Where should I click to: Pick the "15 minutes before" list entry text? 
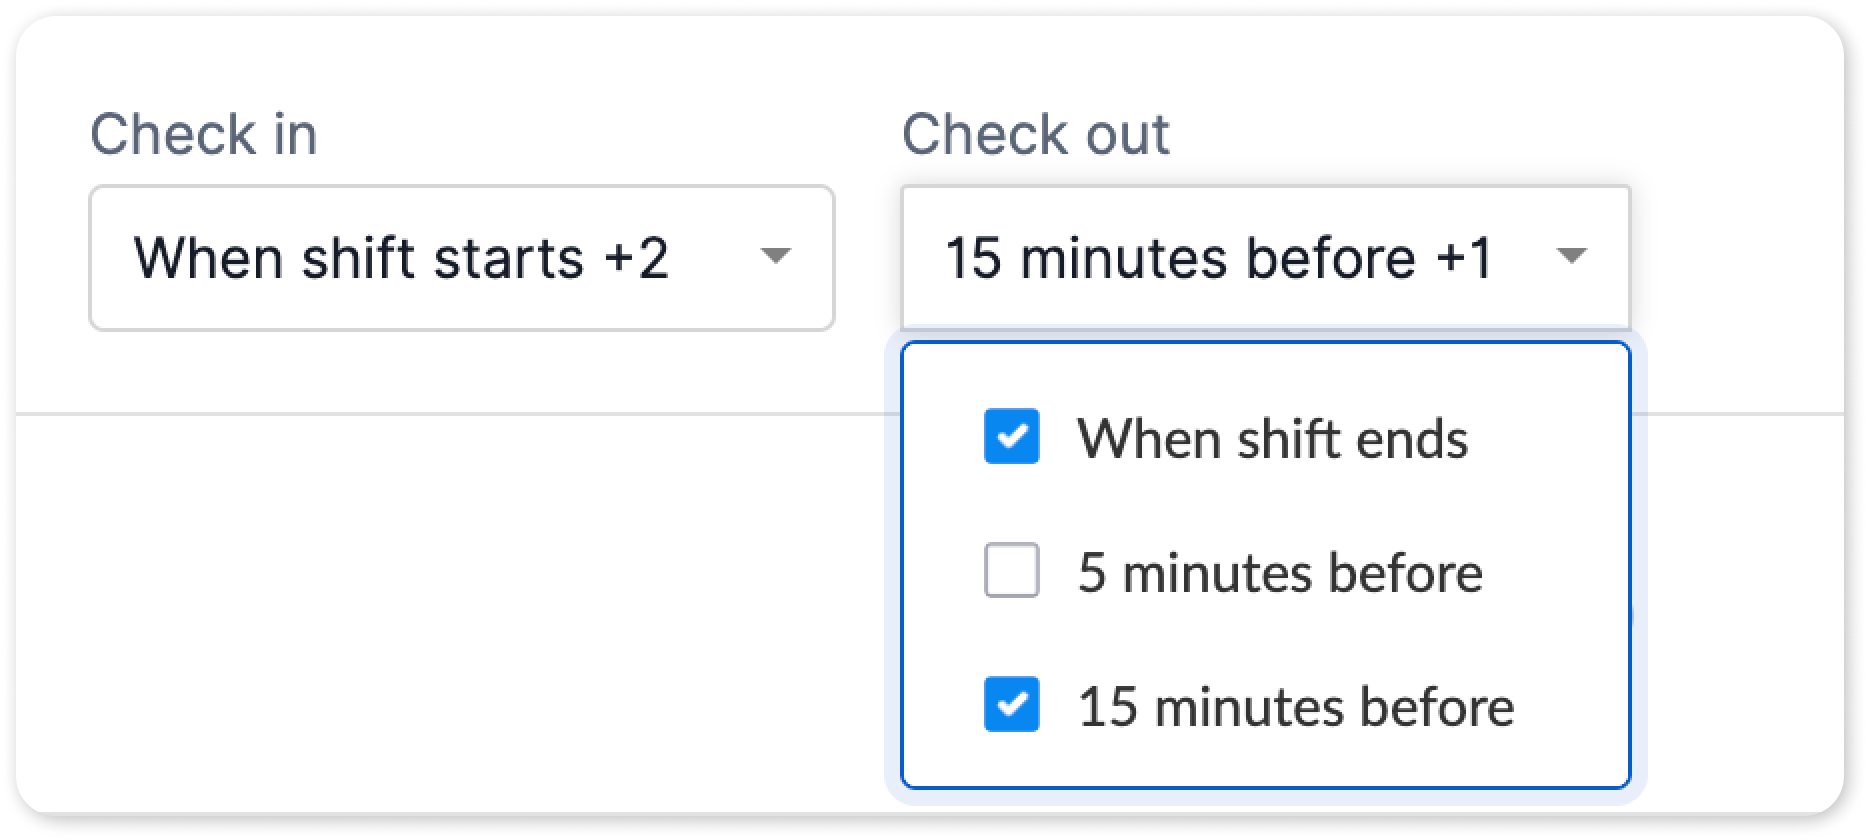coord(1295,707)
